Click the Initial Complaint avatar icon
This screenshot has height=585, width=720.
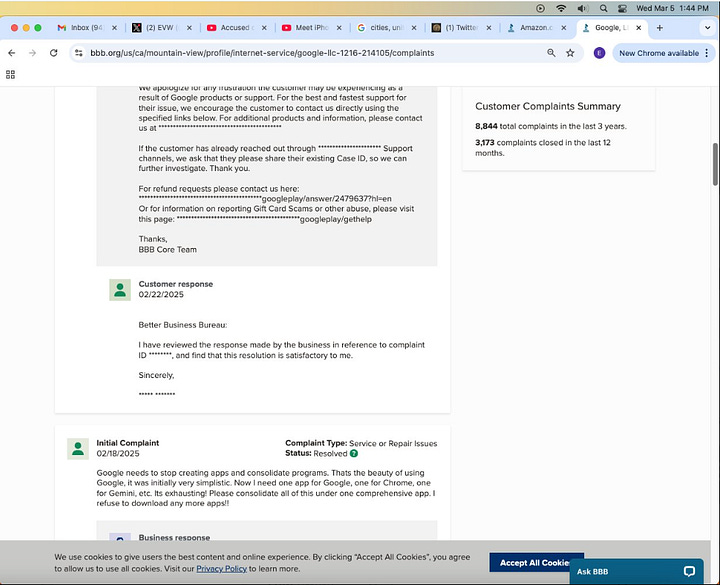(x=78, y=449)
